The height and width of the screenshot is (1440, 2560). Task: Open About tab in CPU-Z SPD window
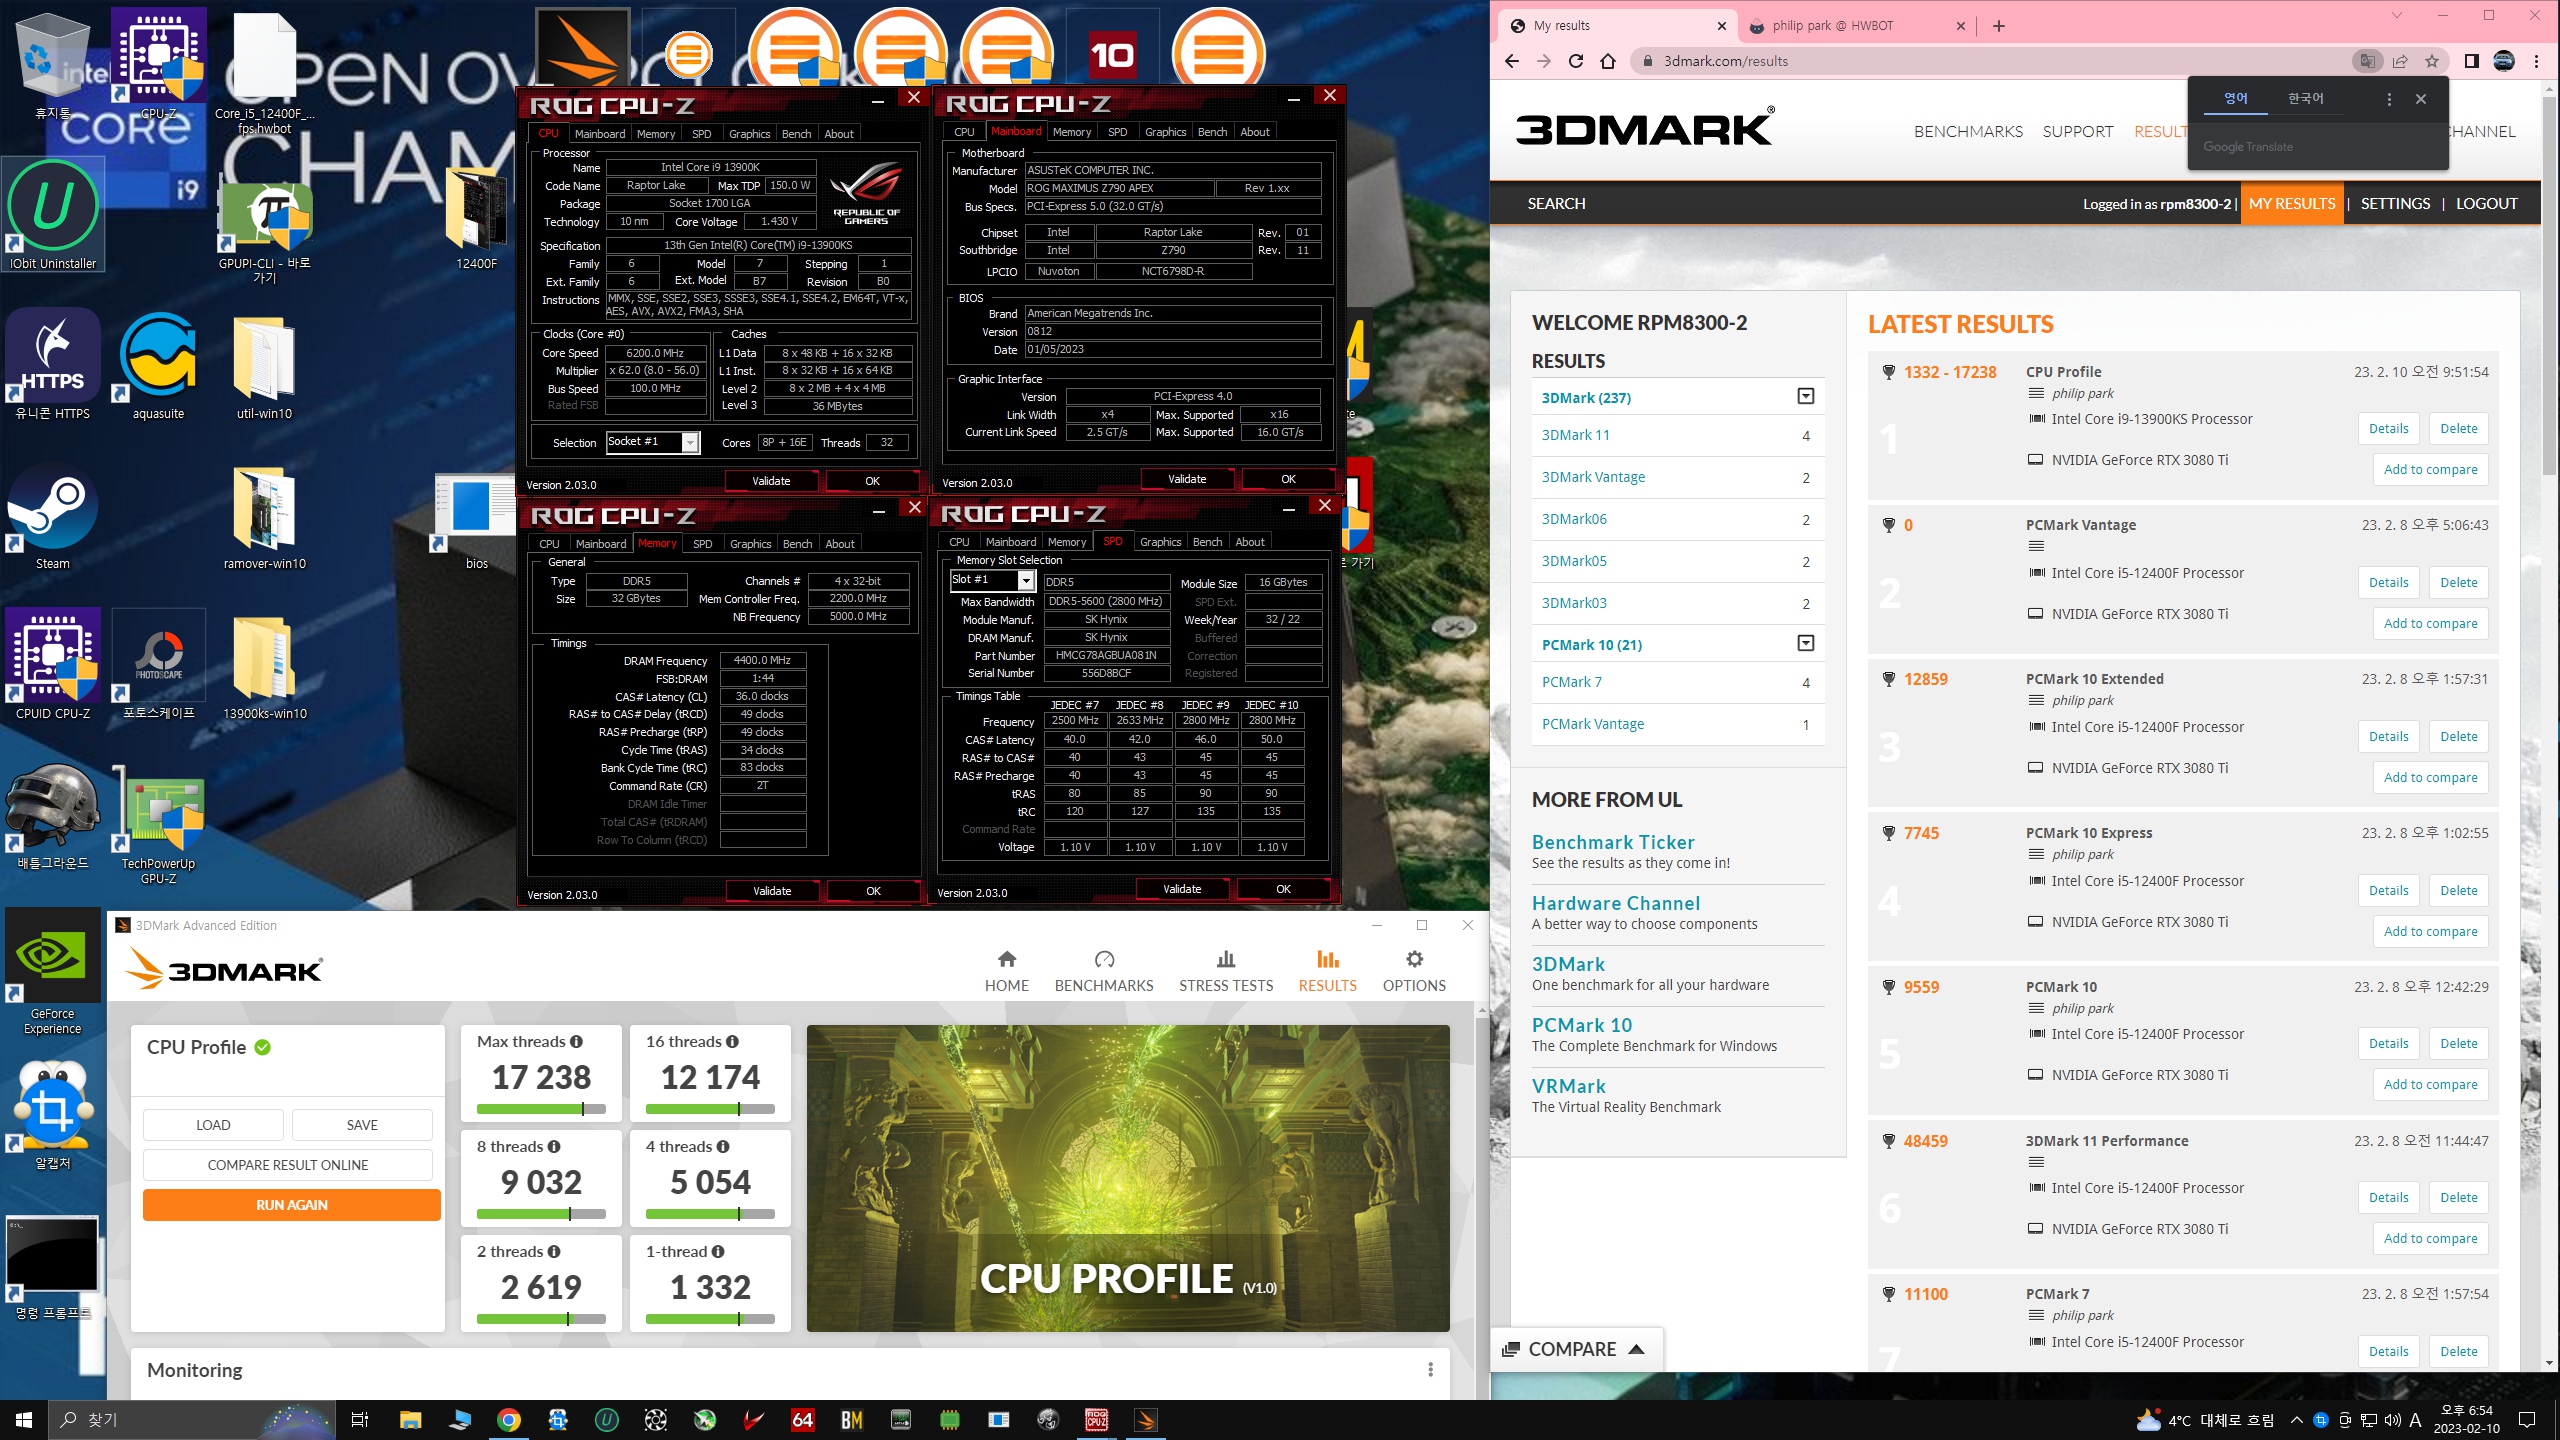click(x=1250, y=542)
